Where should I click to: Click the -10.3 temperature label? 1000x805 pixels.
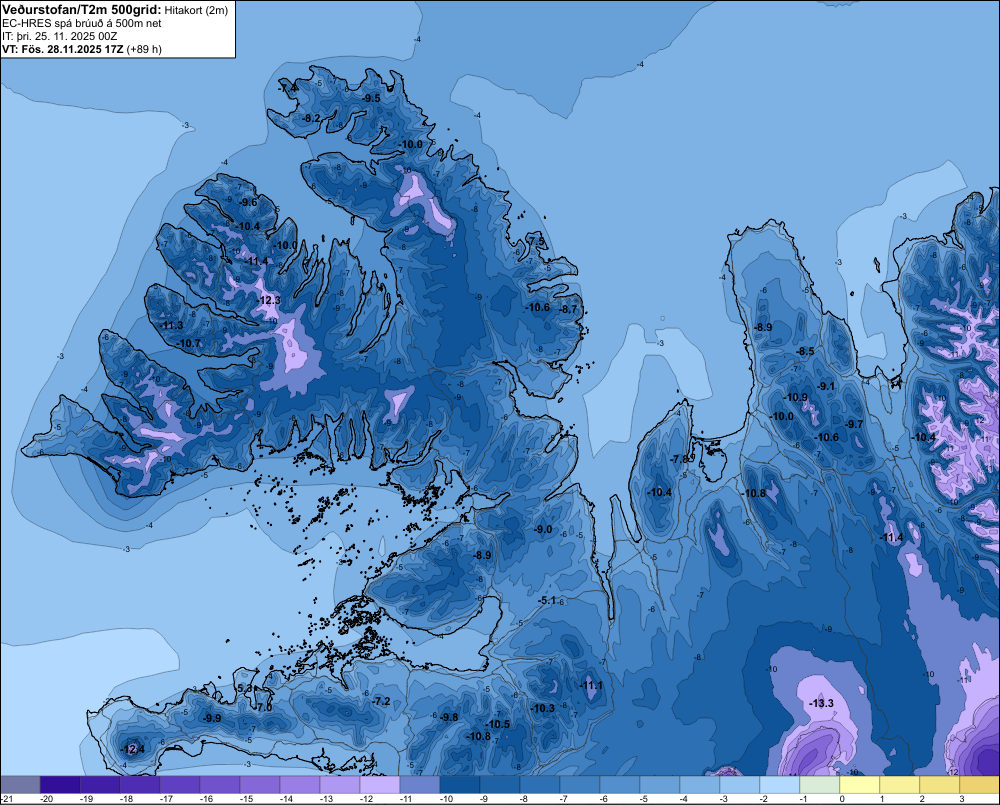coord(543,708)
